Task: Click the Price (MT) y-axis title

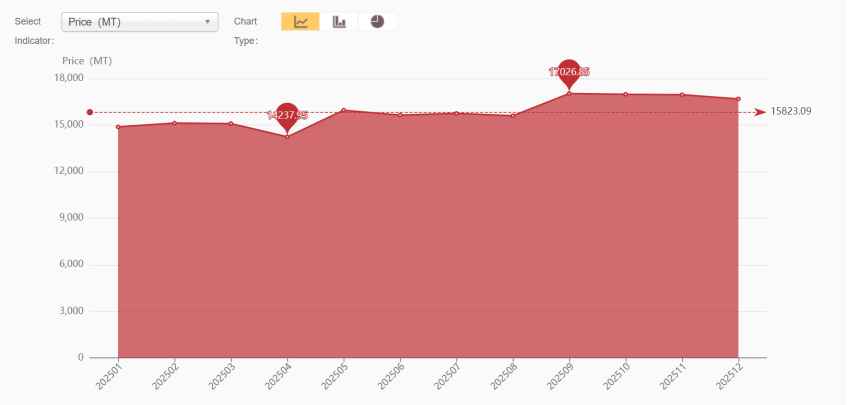Action: pyautogui.click(x=87, y=61)
